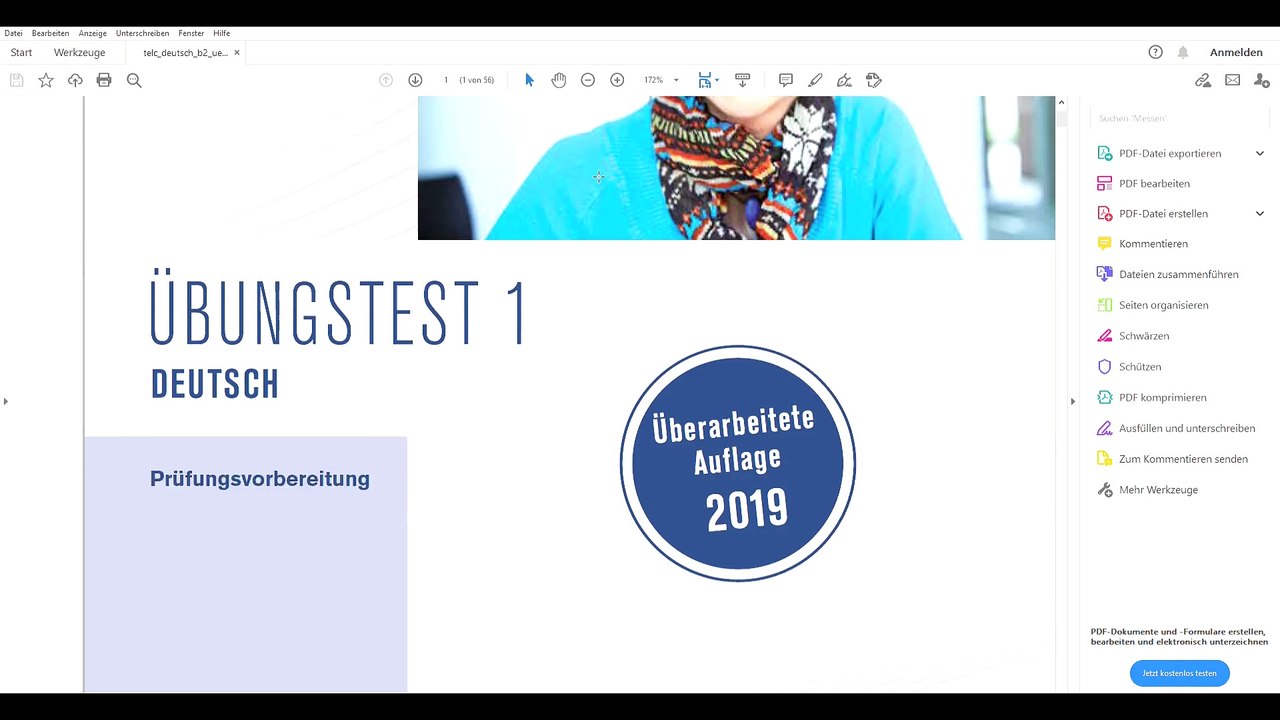
Task: Print the document
Action: click(104, 80)
